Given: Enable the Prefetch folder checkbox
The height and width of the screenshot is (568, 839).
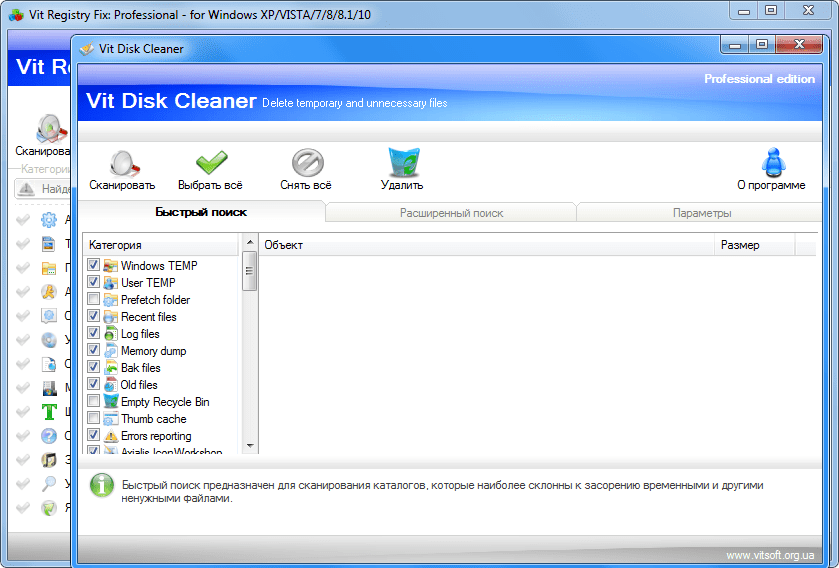Looking at the screenshot, I should [x=94, y=298].
